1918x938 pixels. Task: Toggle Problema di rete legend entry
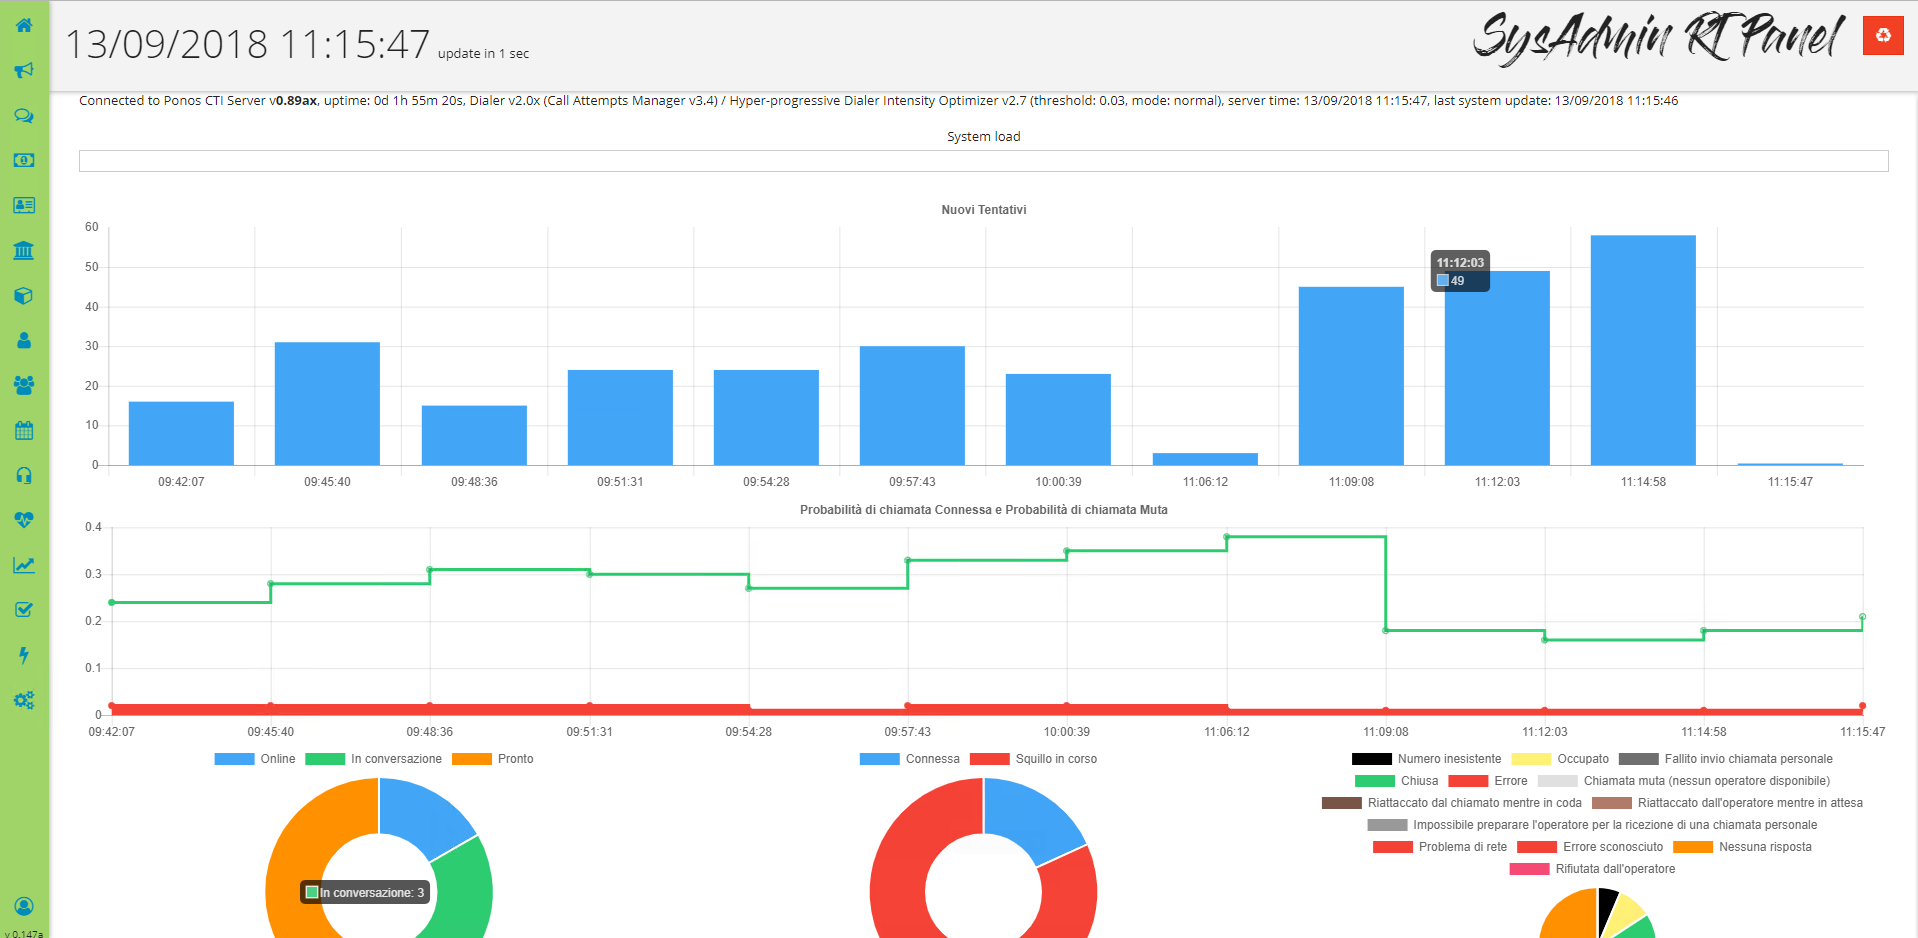[1440, 847]
